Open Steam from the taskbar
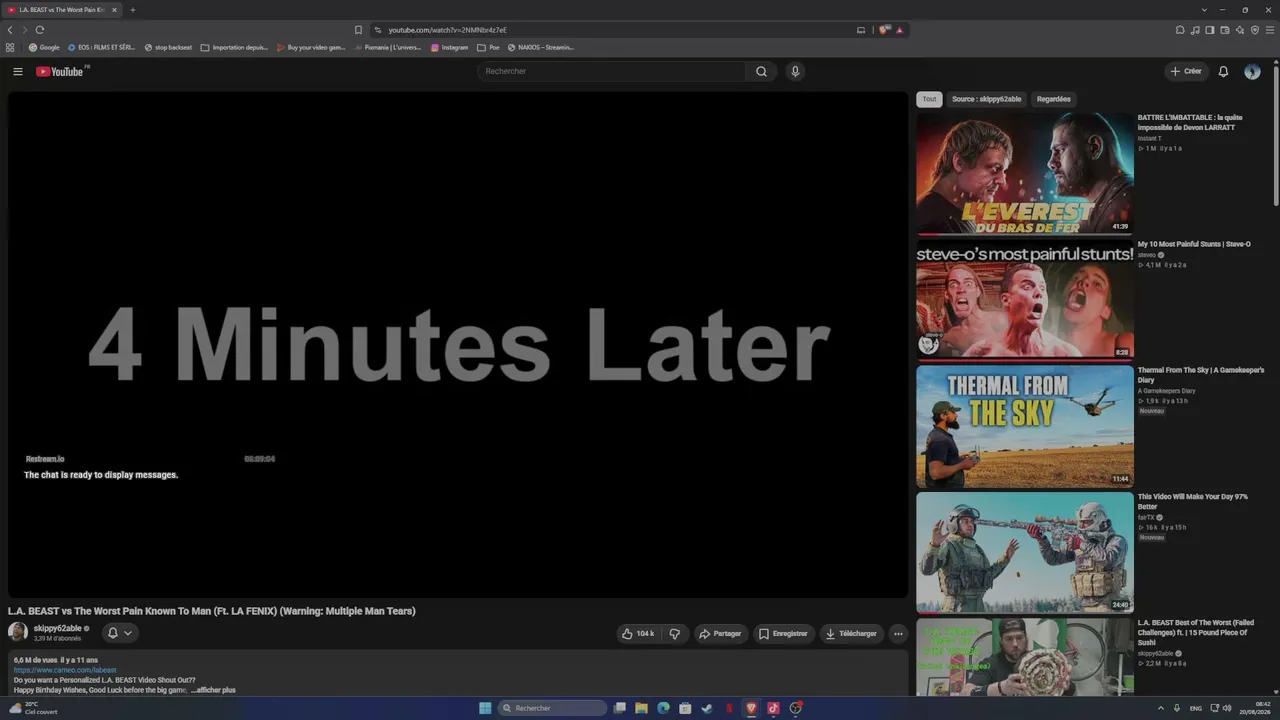 click(707, 708)
